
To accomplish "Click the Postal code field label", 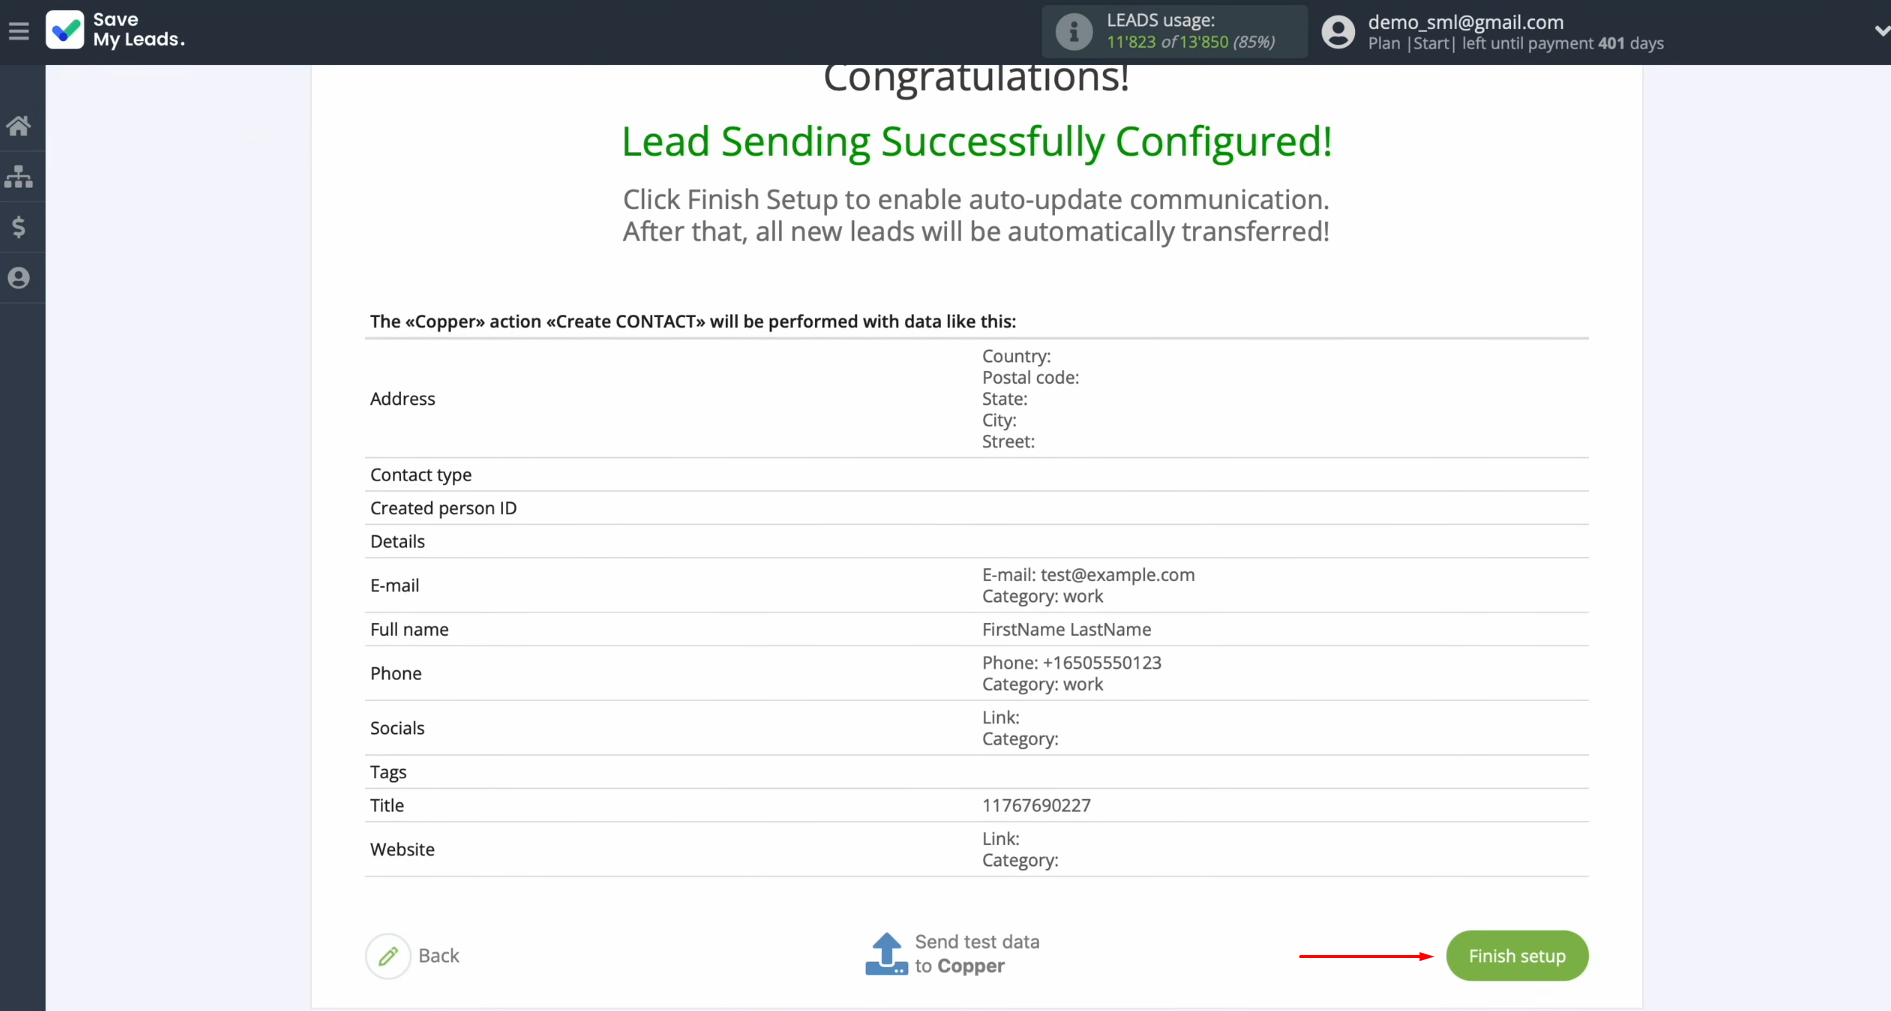I will pyautogui.click(x=1030, y=378).
